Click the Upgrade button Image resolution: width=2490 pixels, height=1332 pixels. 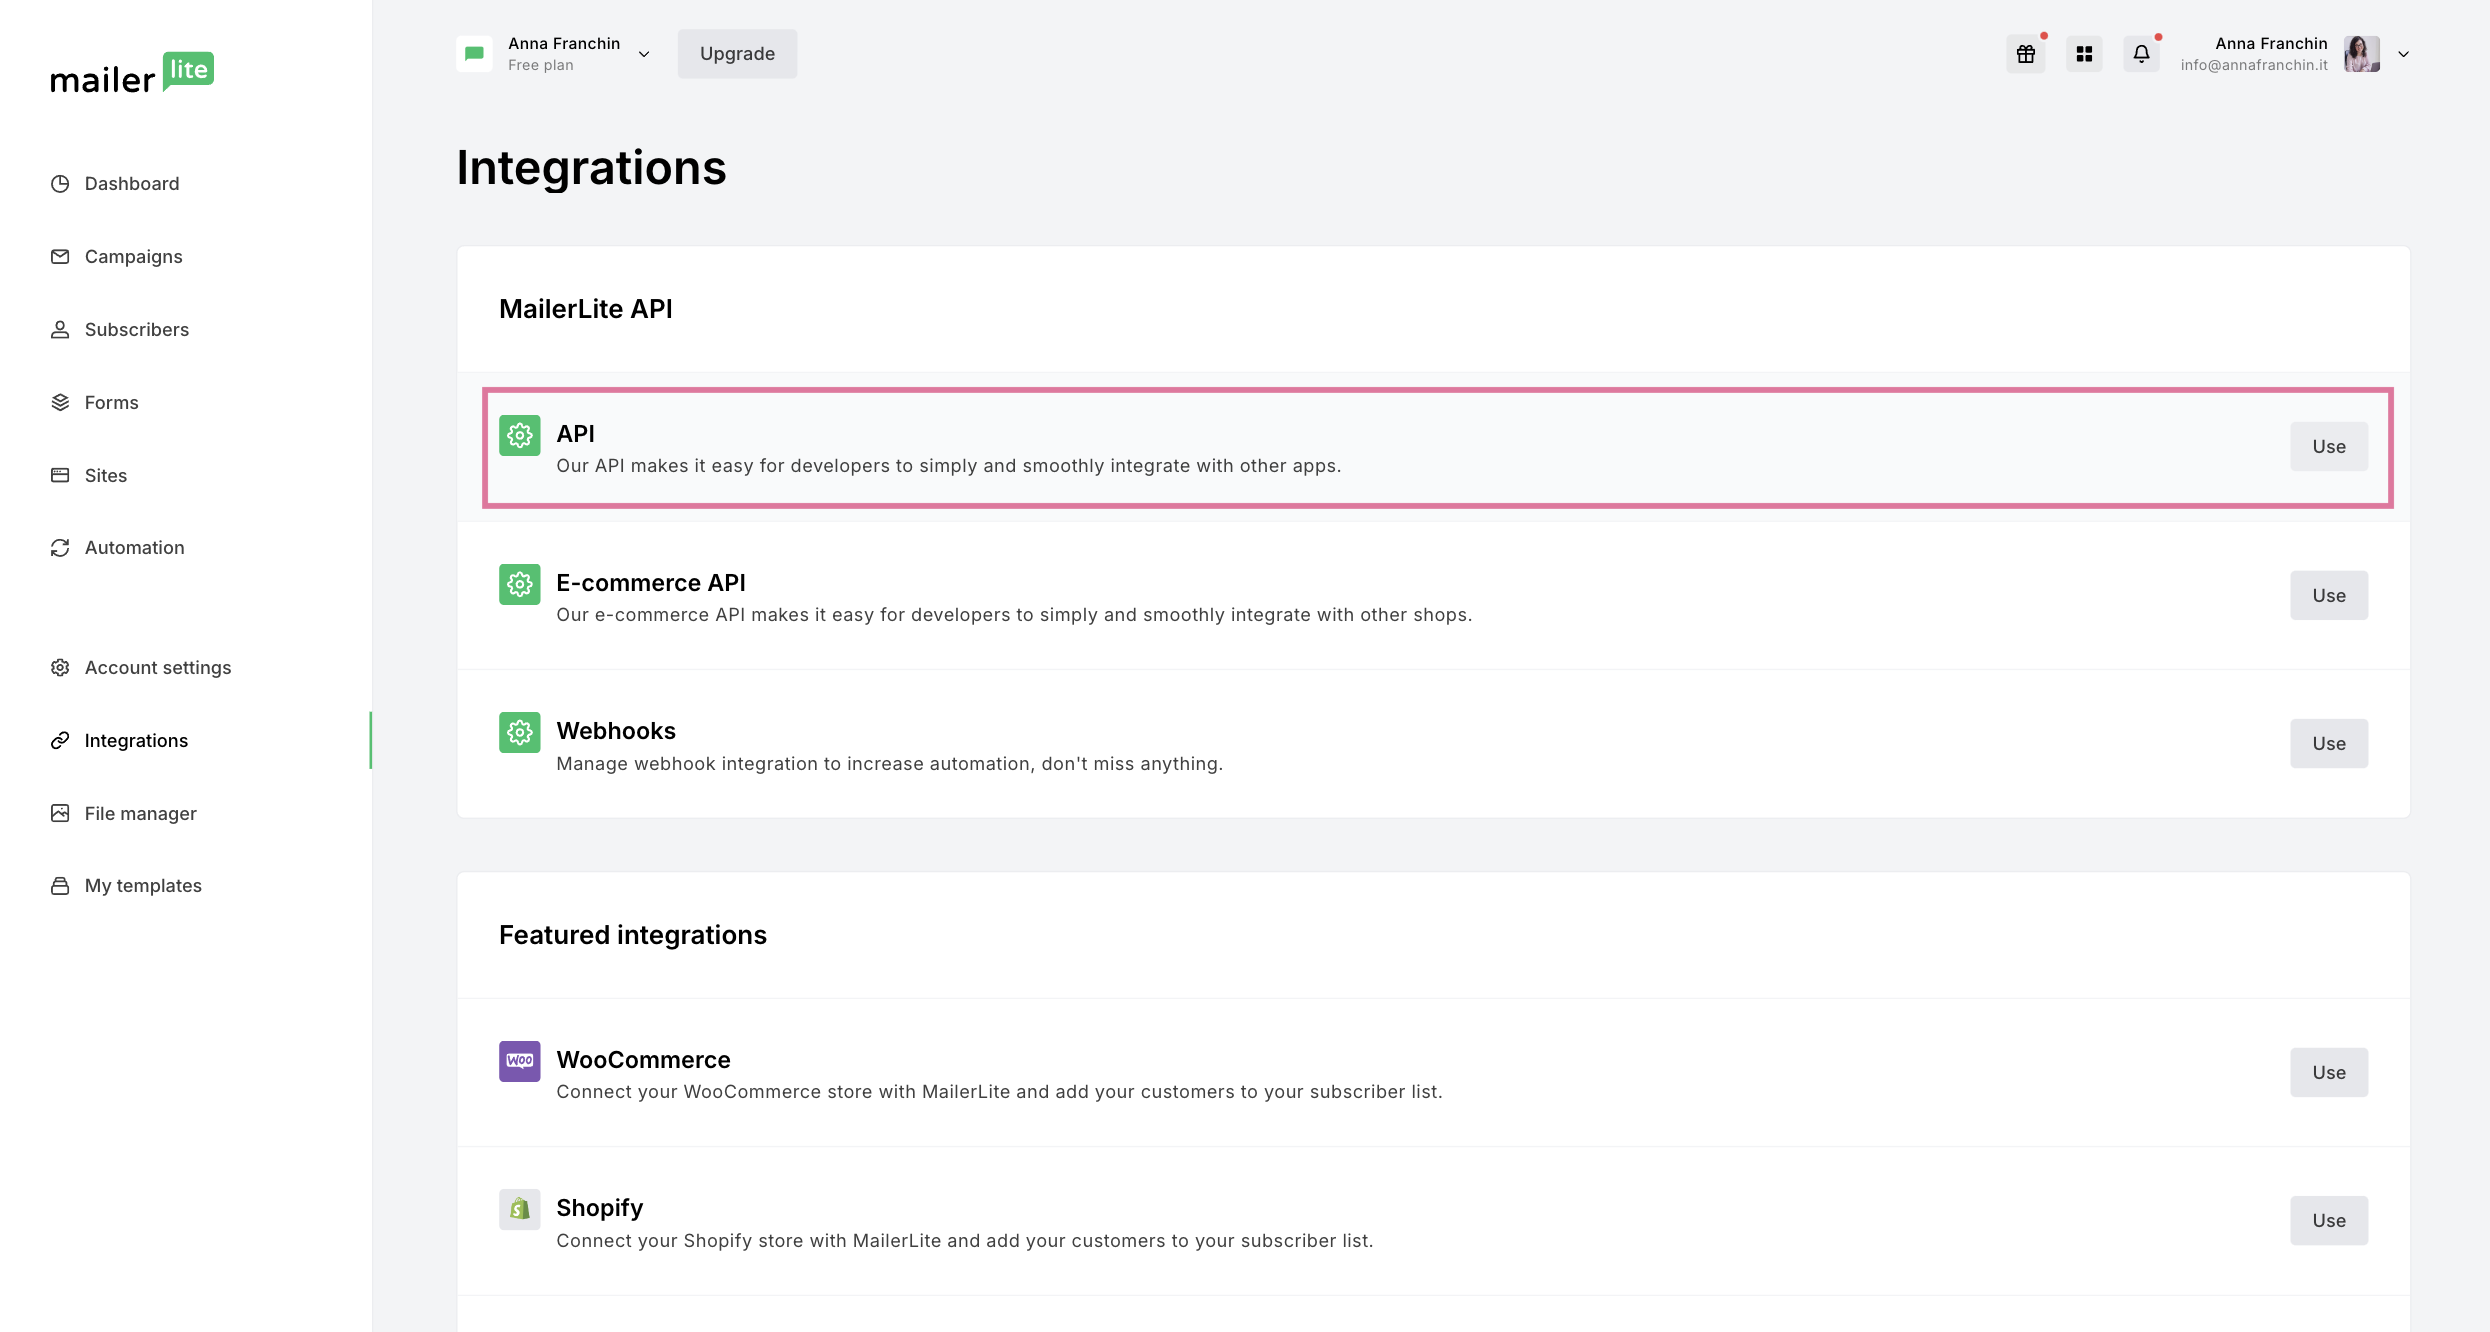tap(737, 54)
